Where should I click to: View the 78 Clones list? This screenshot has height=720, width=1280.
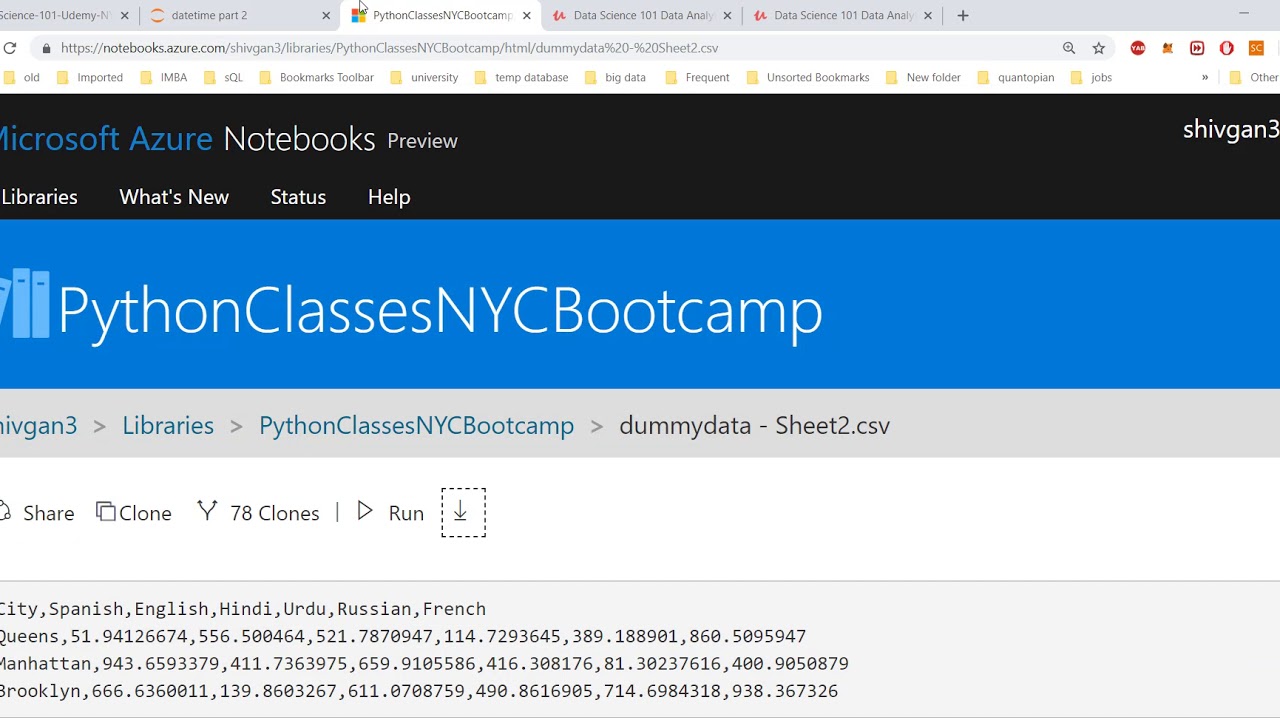259,513
